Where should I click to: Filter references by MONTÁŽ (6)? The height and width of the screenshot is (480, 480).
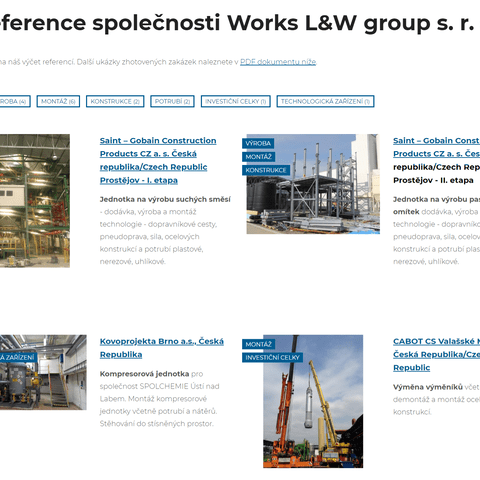(58, 101)
